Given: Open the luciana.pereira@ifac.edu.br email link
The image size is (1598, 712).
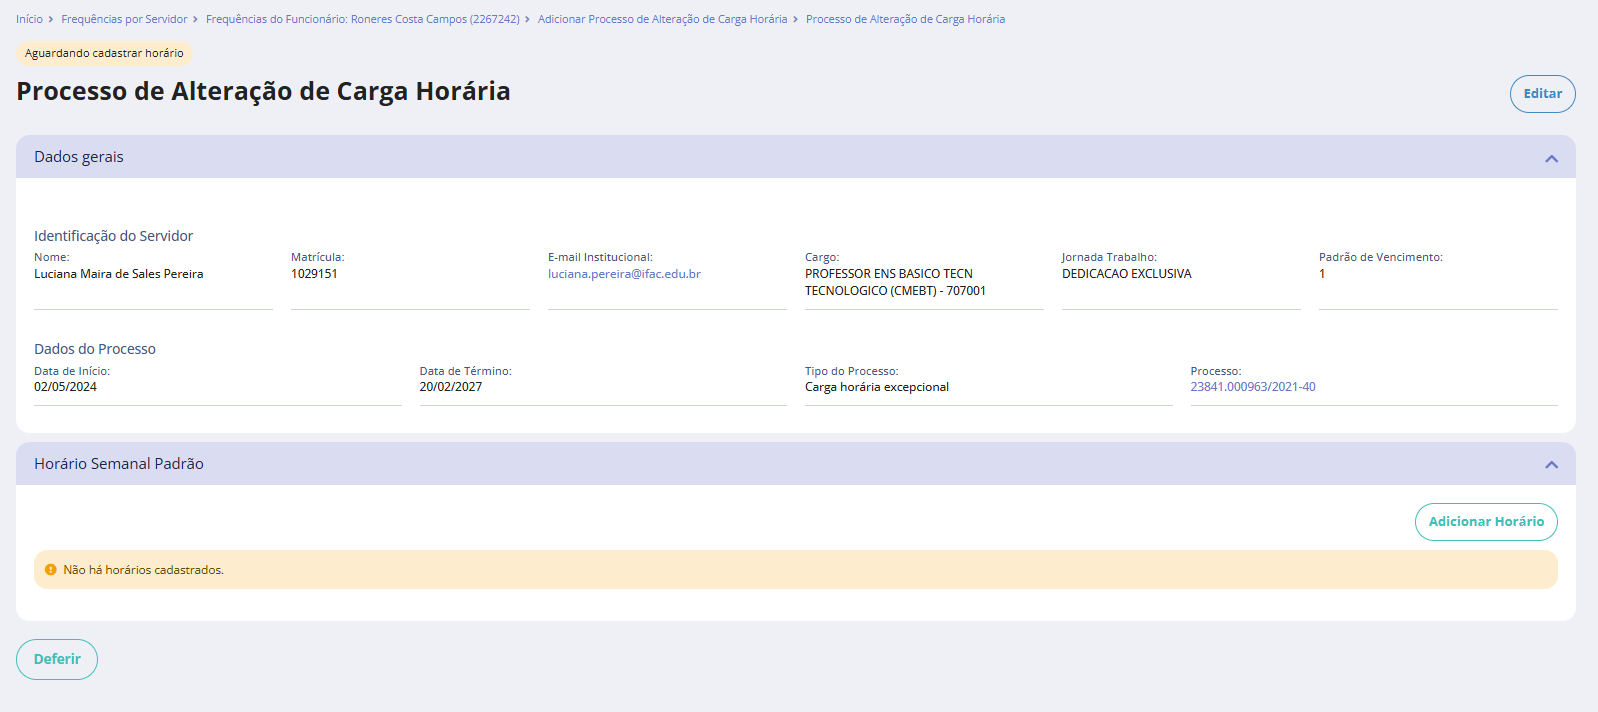Looking at the screenshot, I should [624, 274].
